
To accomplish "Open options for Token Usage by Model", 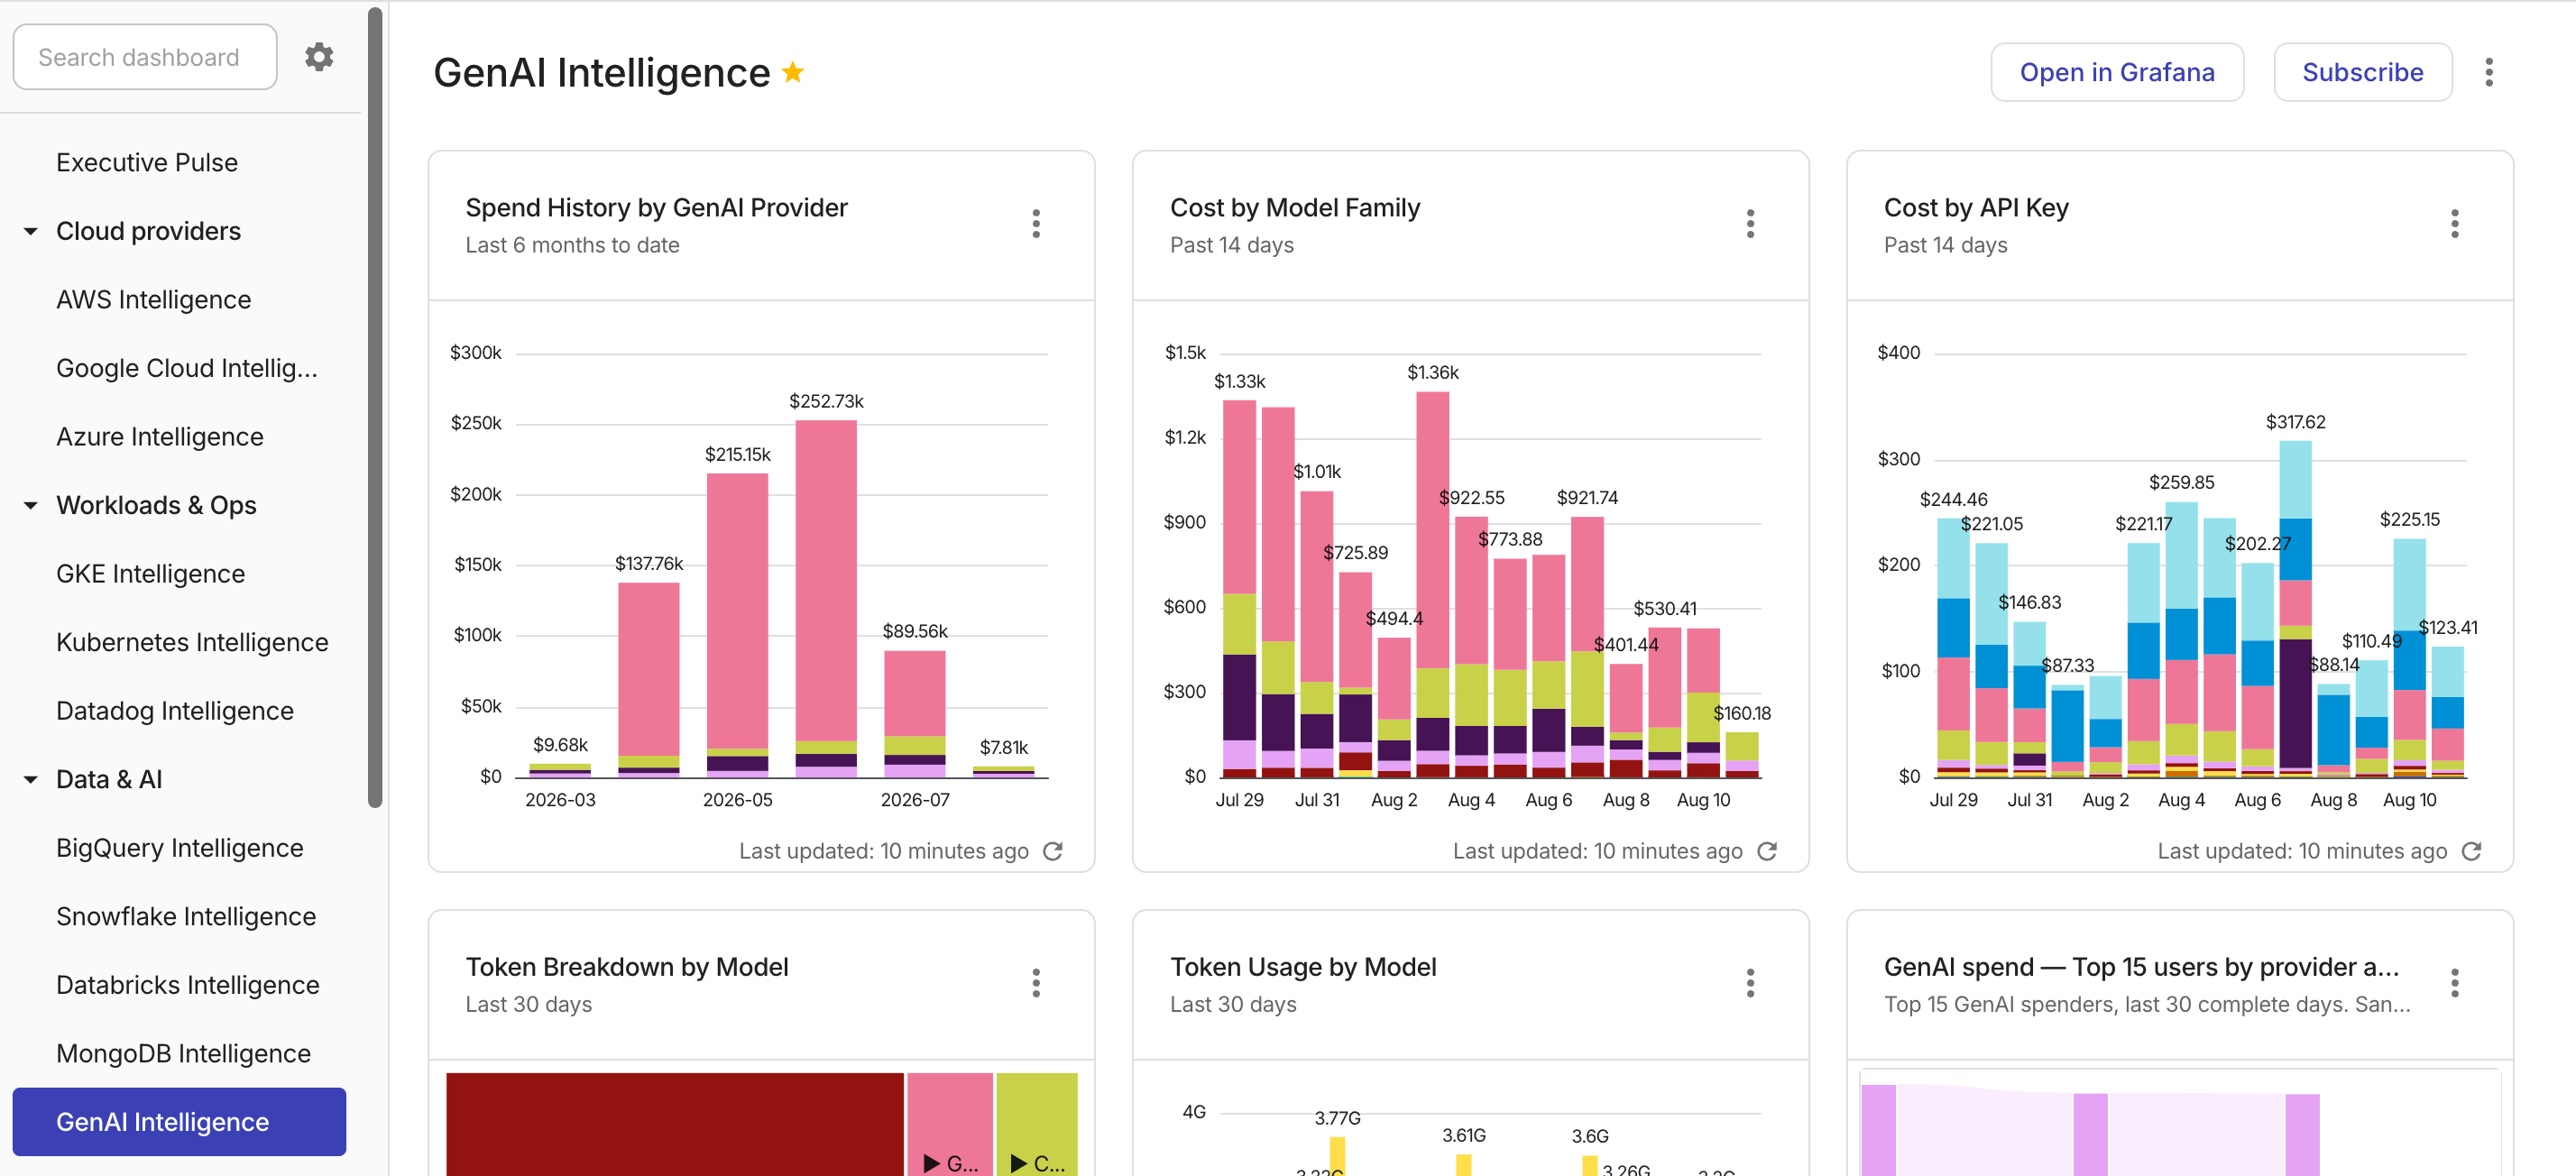I will tap(1750, 983).
